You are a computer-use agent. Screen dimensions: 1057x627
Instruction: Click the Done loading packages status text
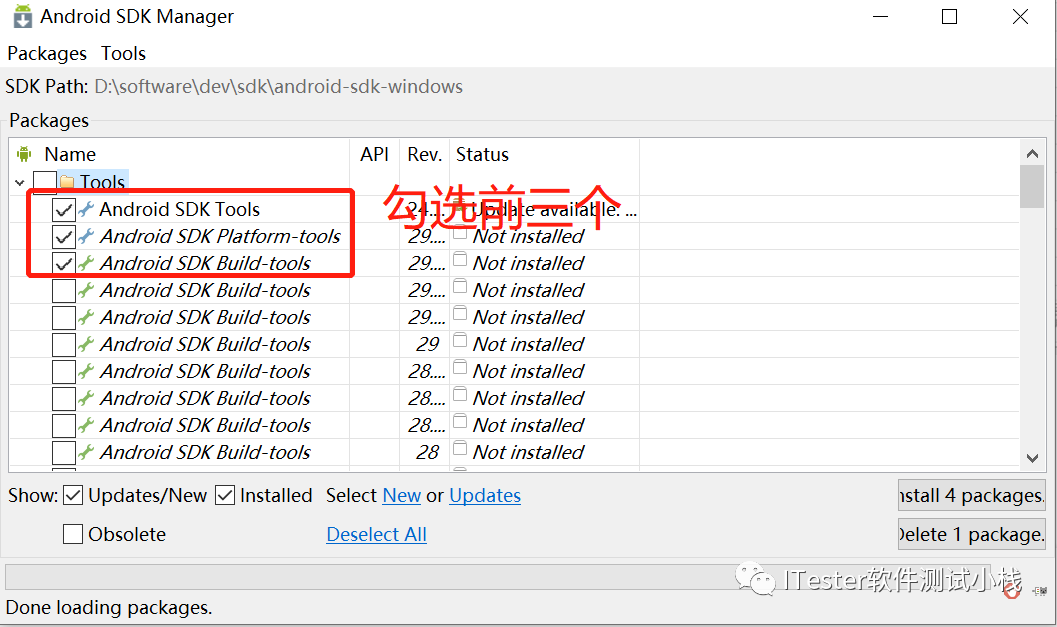coord(109,607)
